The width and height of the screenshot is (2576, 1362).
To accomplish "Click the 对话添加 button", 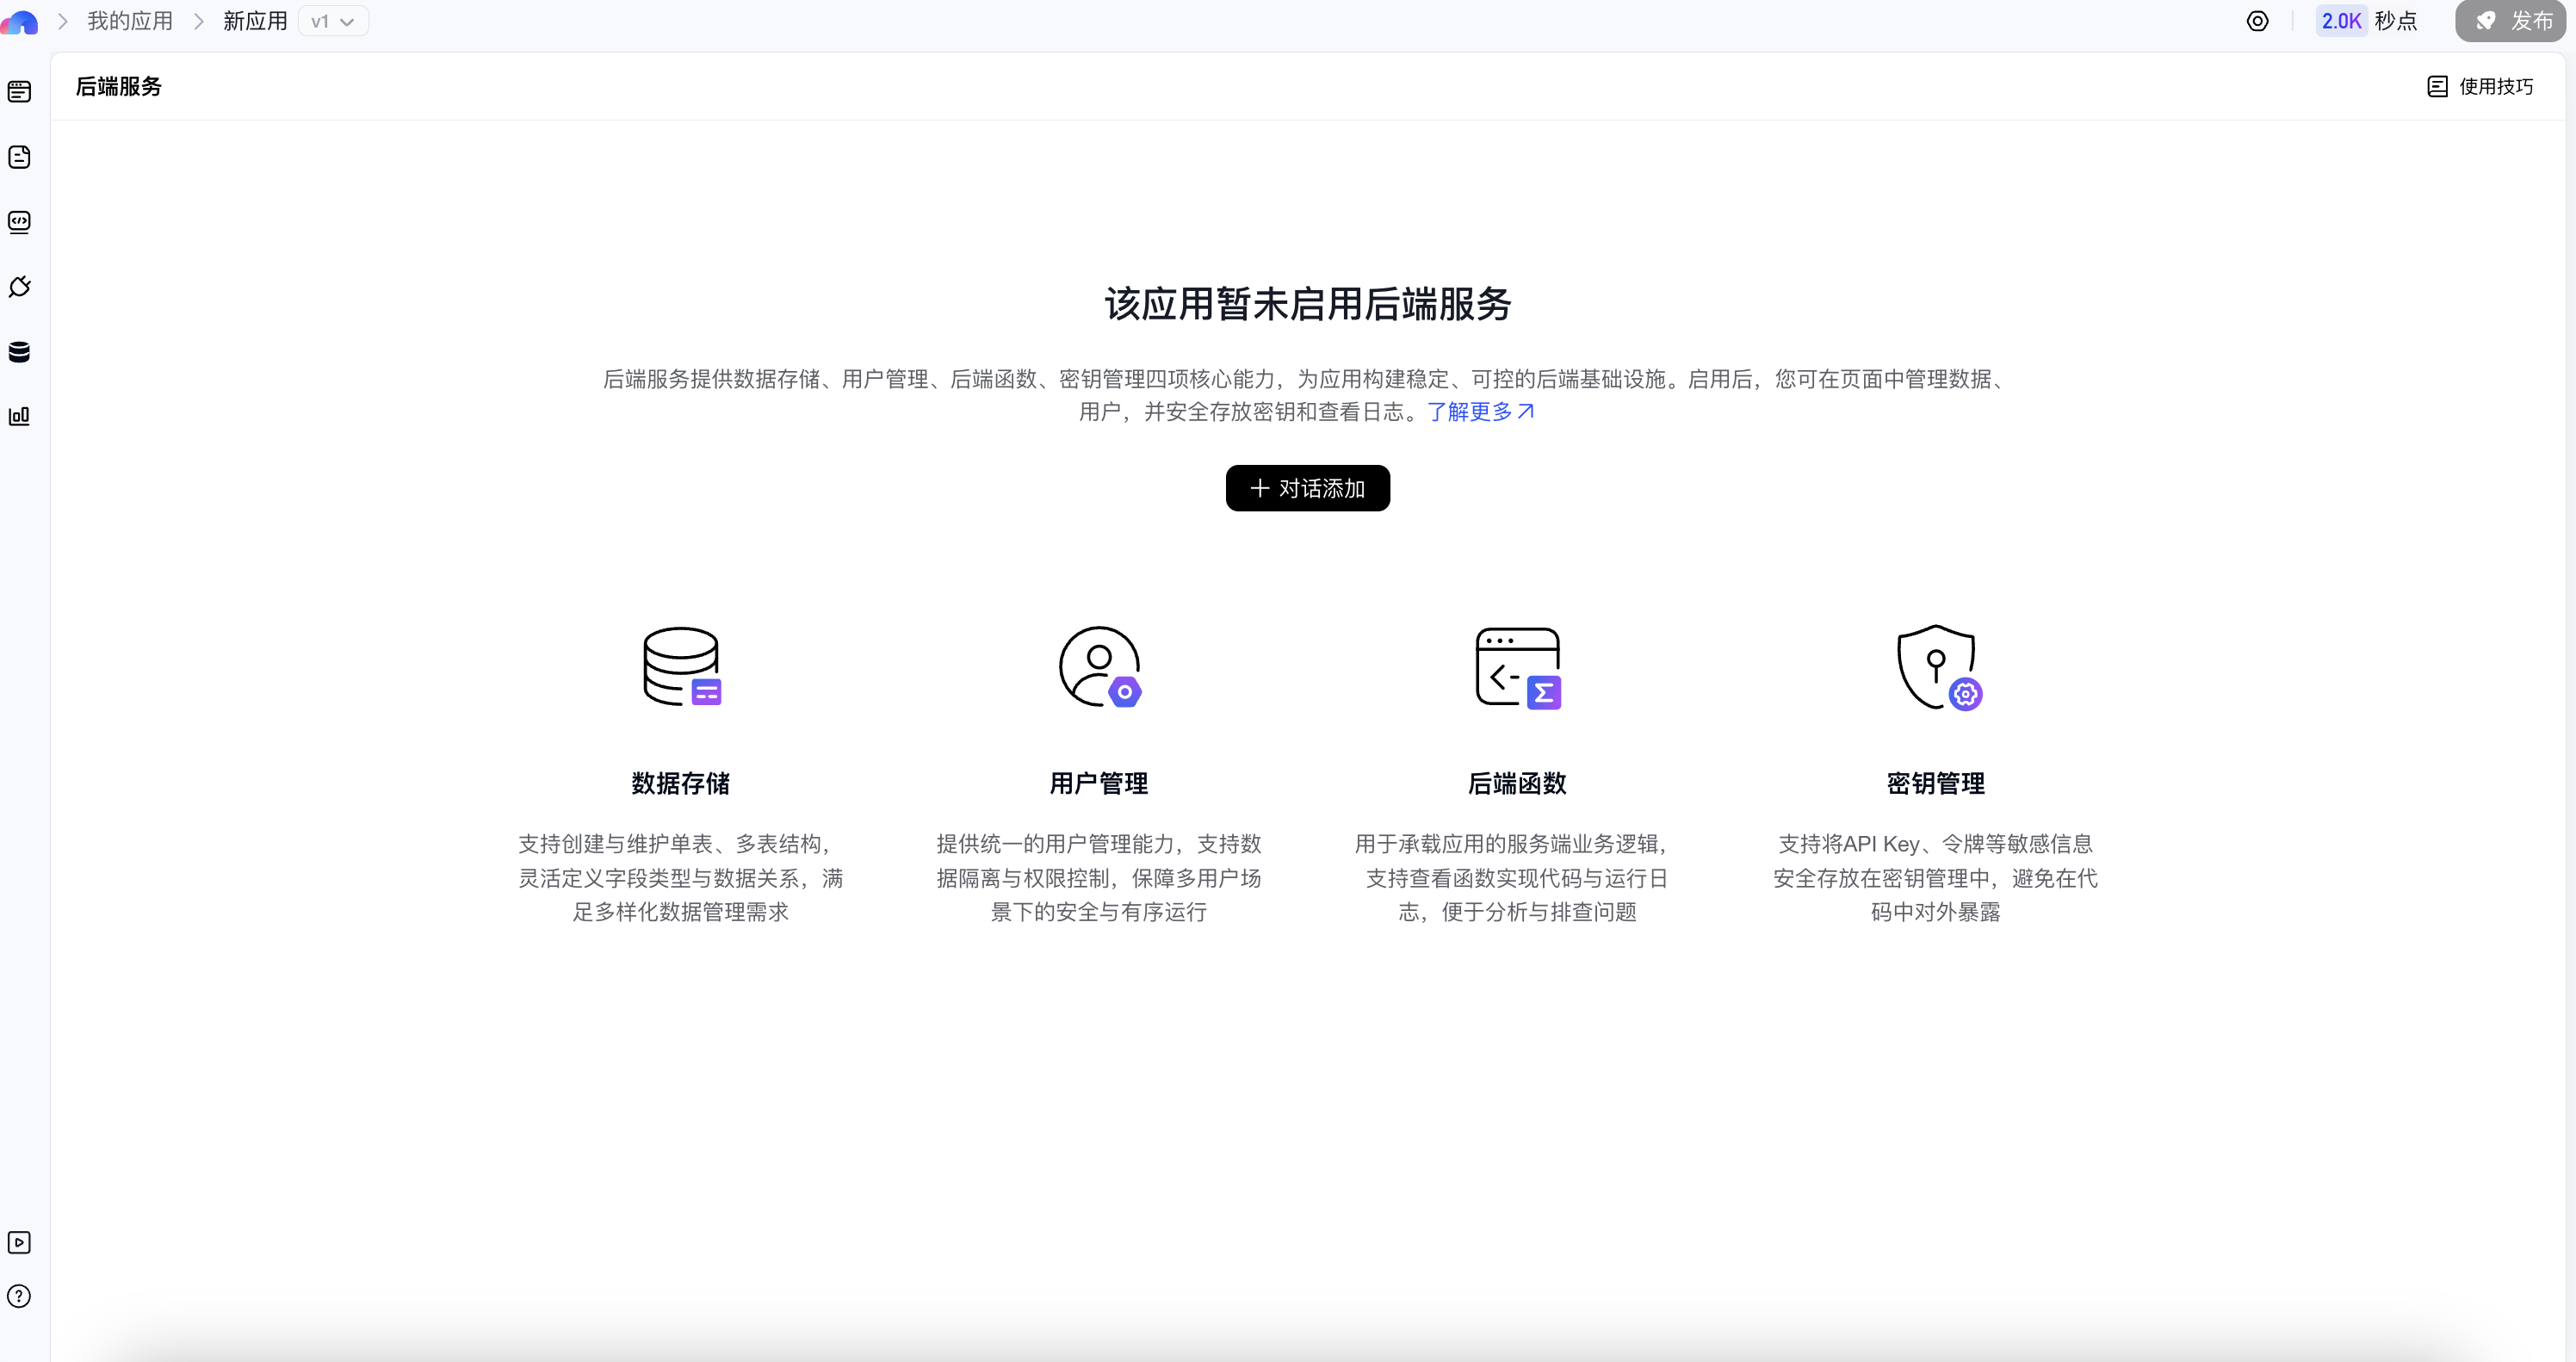I will click(1307, 488).
